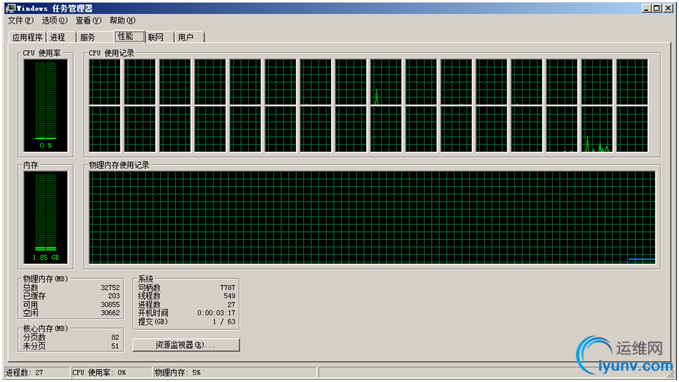Click the CPU 使用记录 label
This screenshot has height=382, width=679.
pyautogui.click(x=111, y=53)
